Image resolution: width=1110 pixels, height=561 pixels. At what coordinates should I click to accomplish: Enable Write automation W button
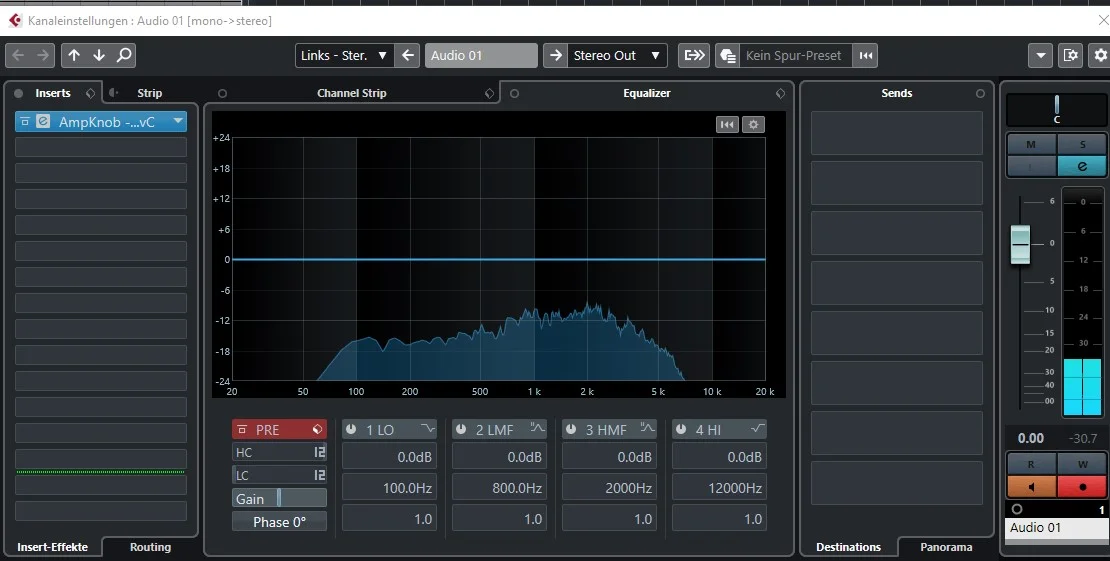1082,464
